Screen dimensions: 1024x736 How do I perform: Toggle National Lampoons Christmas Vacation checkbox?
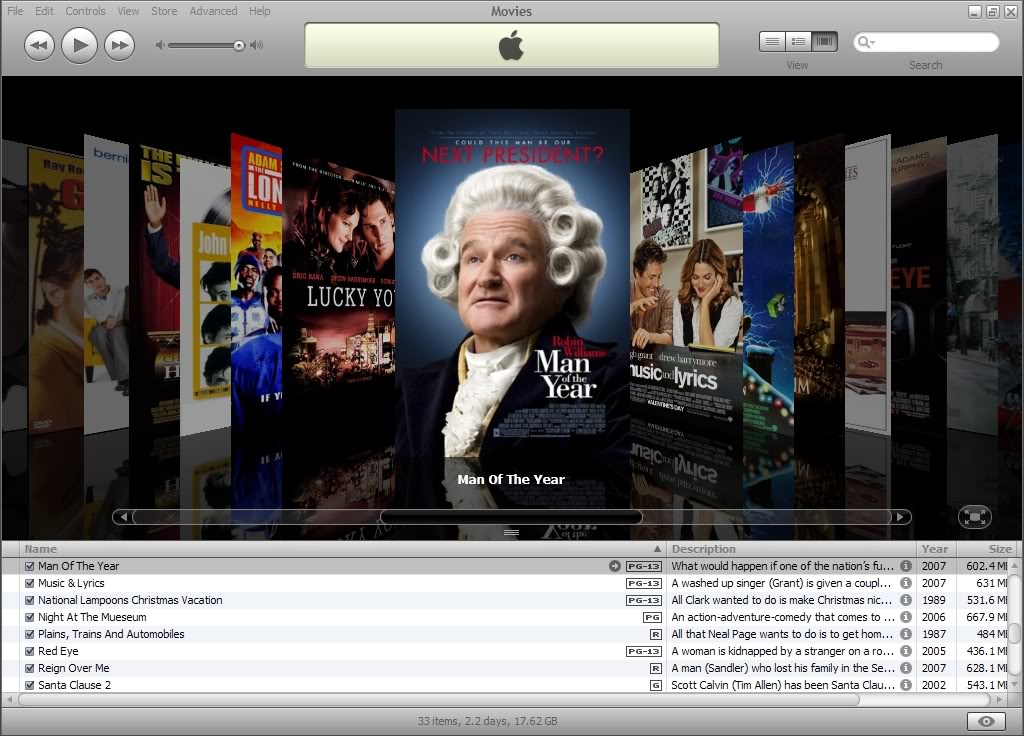tap(29, 600)
